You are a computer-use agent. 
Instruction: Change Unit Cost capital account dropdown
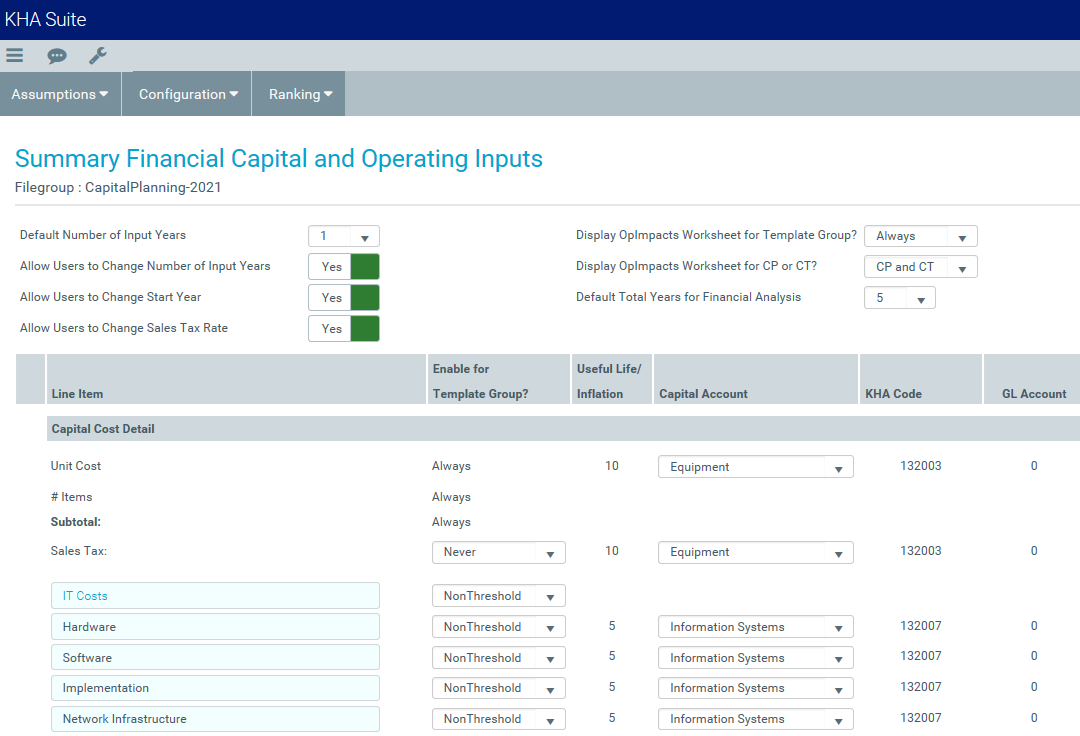tap(755, 468)
